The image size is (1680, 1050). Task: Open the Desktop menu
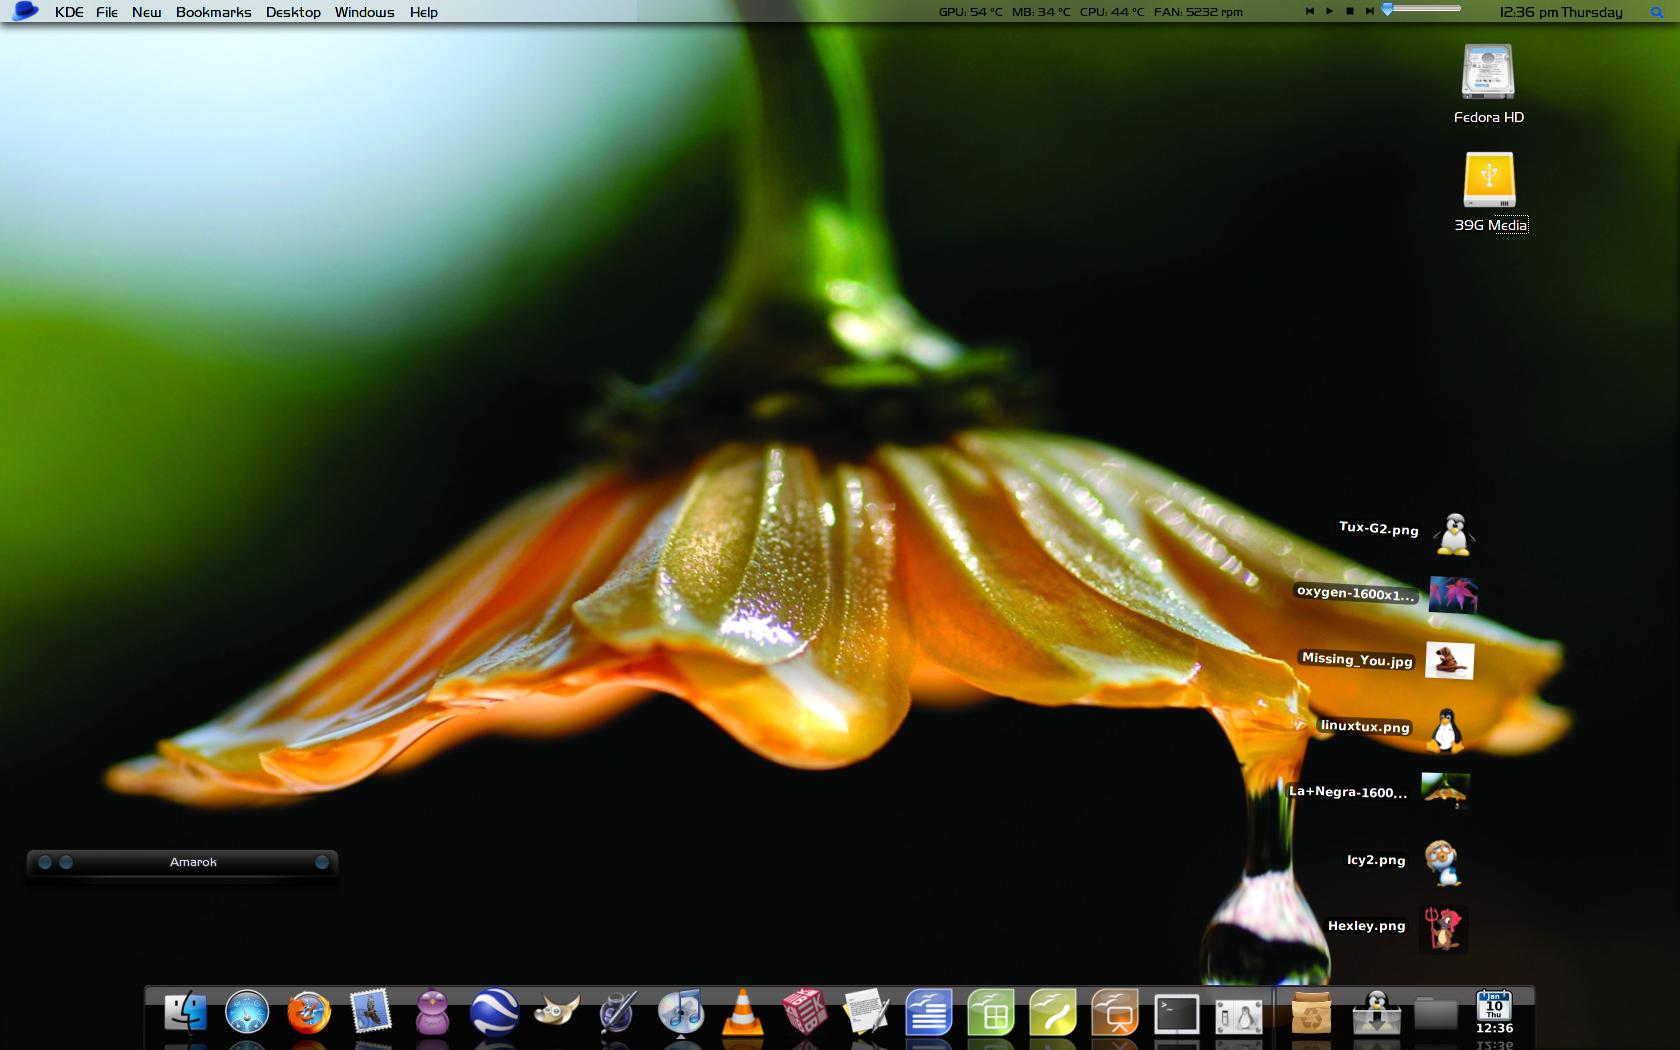point(293,12)
